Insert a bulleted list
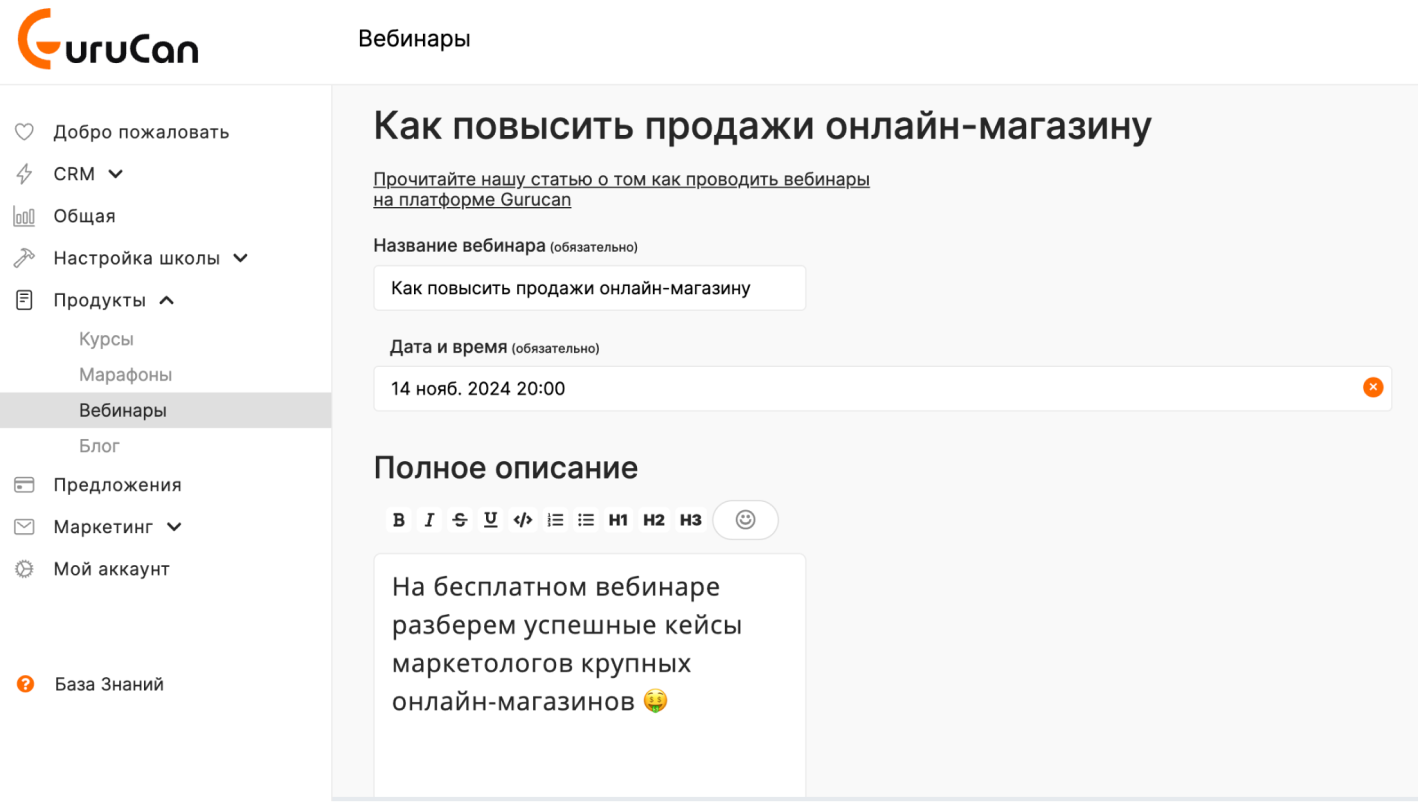This screenshot has height=802, width=1418. (x=586, y=520)
